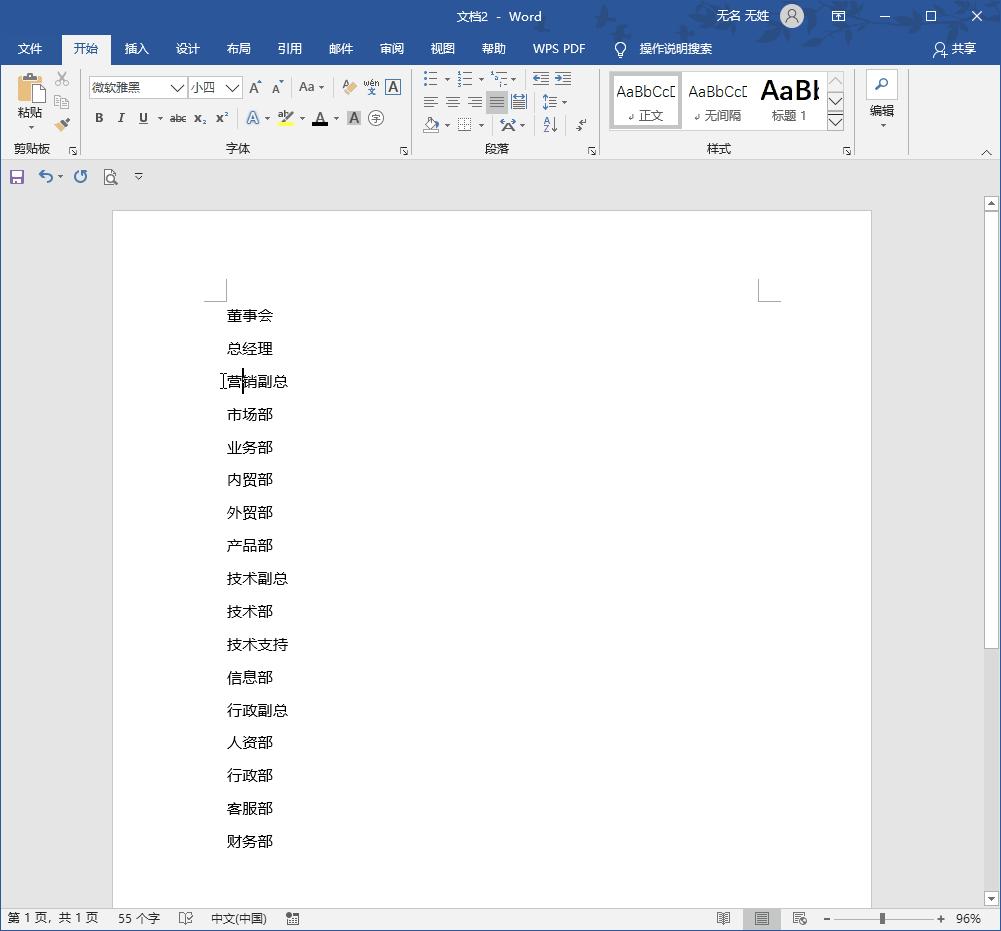Viewport: 1001px width, 931px height.
Task: Apply a character border to text
Action: click(x=392, y=87)
